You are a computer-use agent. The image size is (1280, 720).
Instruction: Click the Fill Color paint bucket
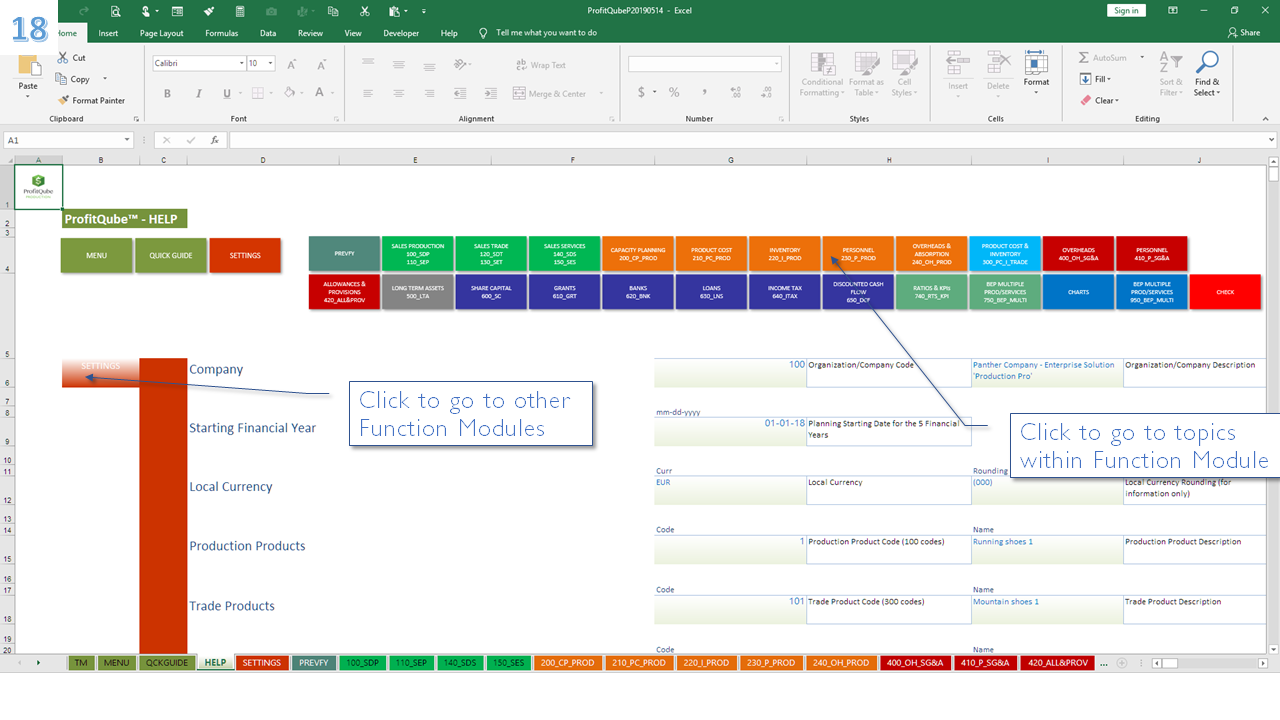[288, 94]
